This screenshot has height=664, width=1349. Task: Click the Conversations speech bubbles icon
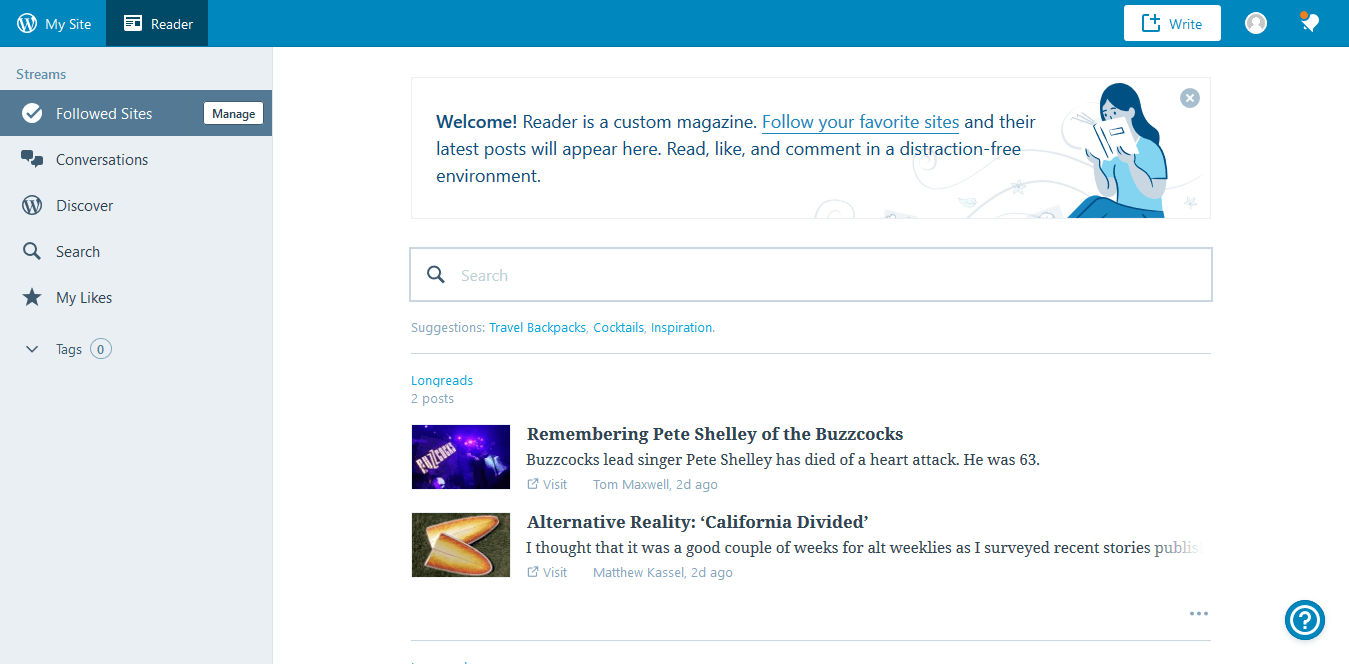[x=32, y=159]
